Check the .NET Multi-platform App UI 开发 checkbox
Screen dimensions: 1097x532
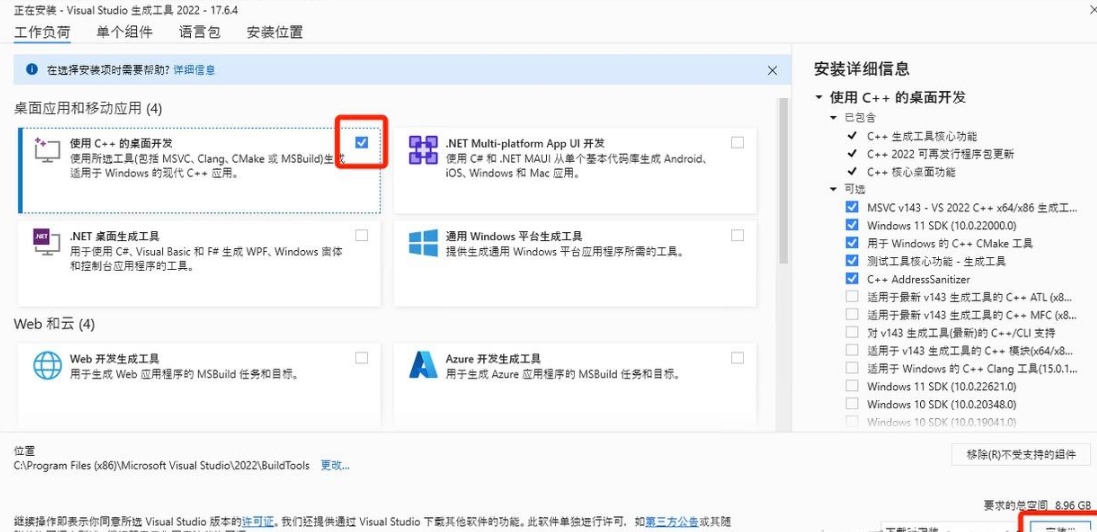pyautogui.click(x=737, y=142)
